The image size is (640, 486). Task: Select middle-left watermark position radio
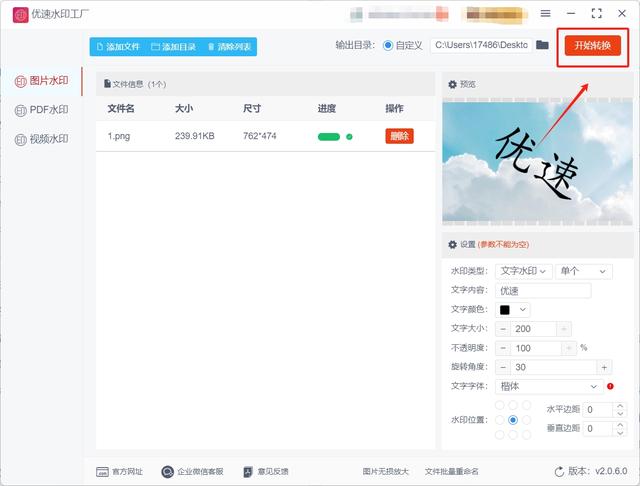point(499,420)
